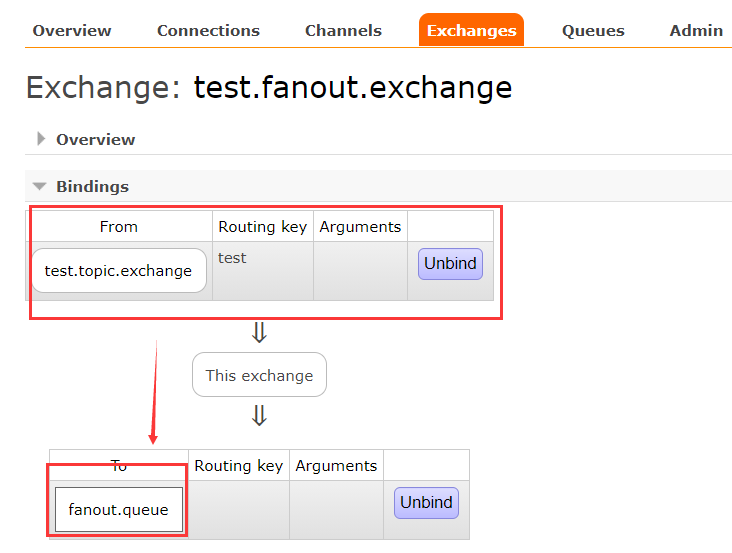This screenshot has width=732, height=553.
Task: Open the fanout.queue destination link
Action: tap(118, 510)
